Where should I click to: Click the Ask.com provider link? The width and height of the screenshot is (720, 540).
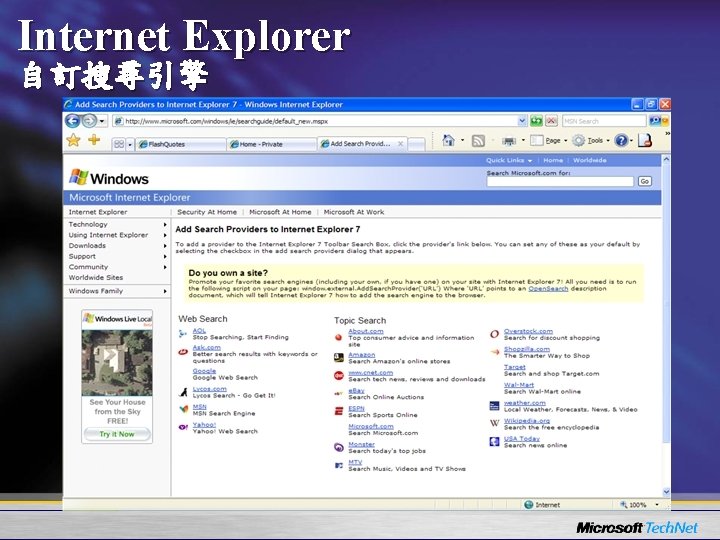point(207,348)
